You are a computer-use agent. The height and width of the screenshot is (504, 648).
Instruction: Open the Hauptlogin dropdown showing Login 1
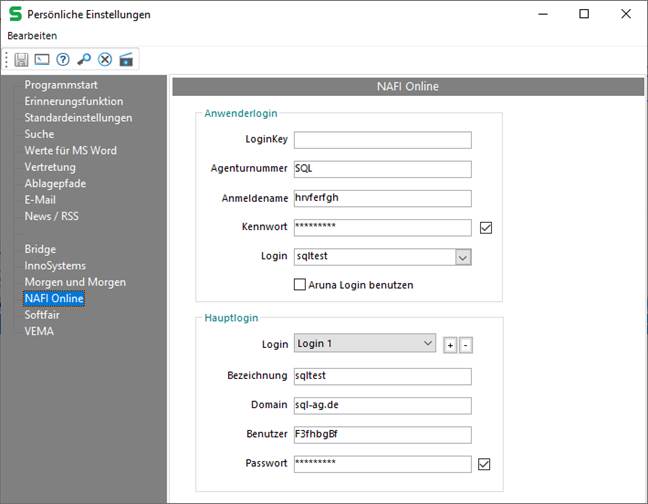[428, 344]
